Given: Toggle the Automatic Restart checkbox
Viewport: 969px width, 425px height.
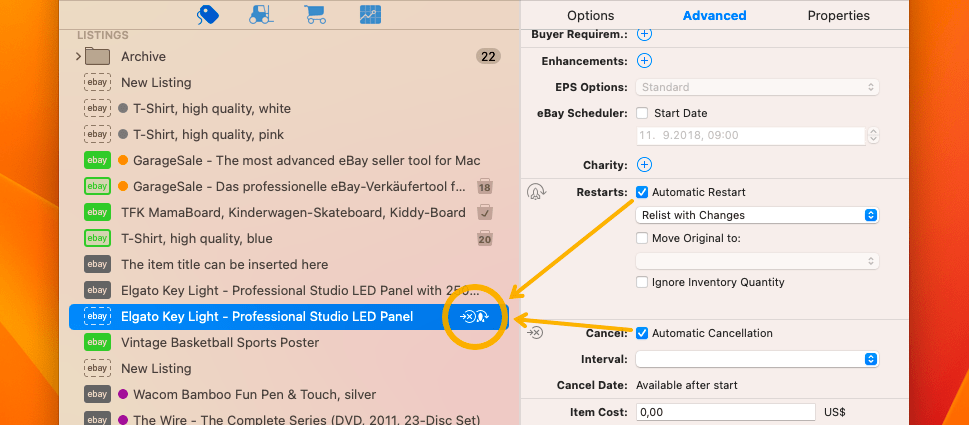Looking at the screenshot, I should [x=642, y=192].
